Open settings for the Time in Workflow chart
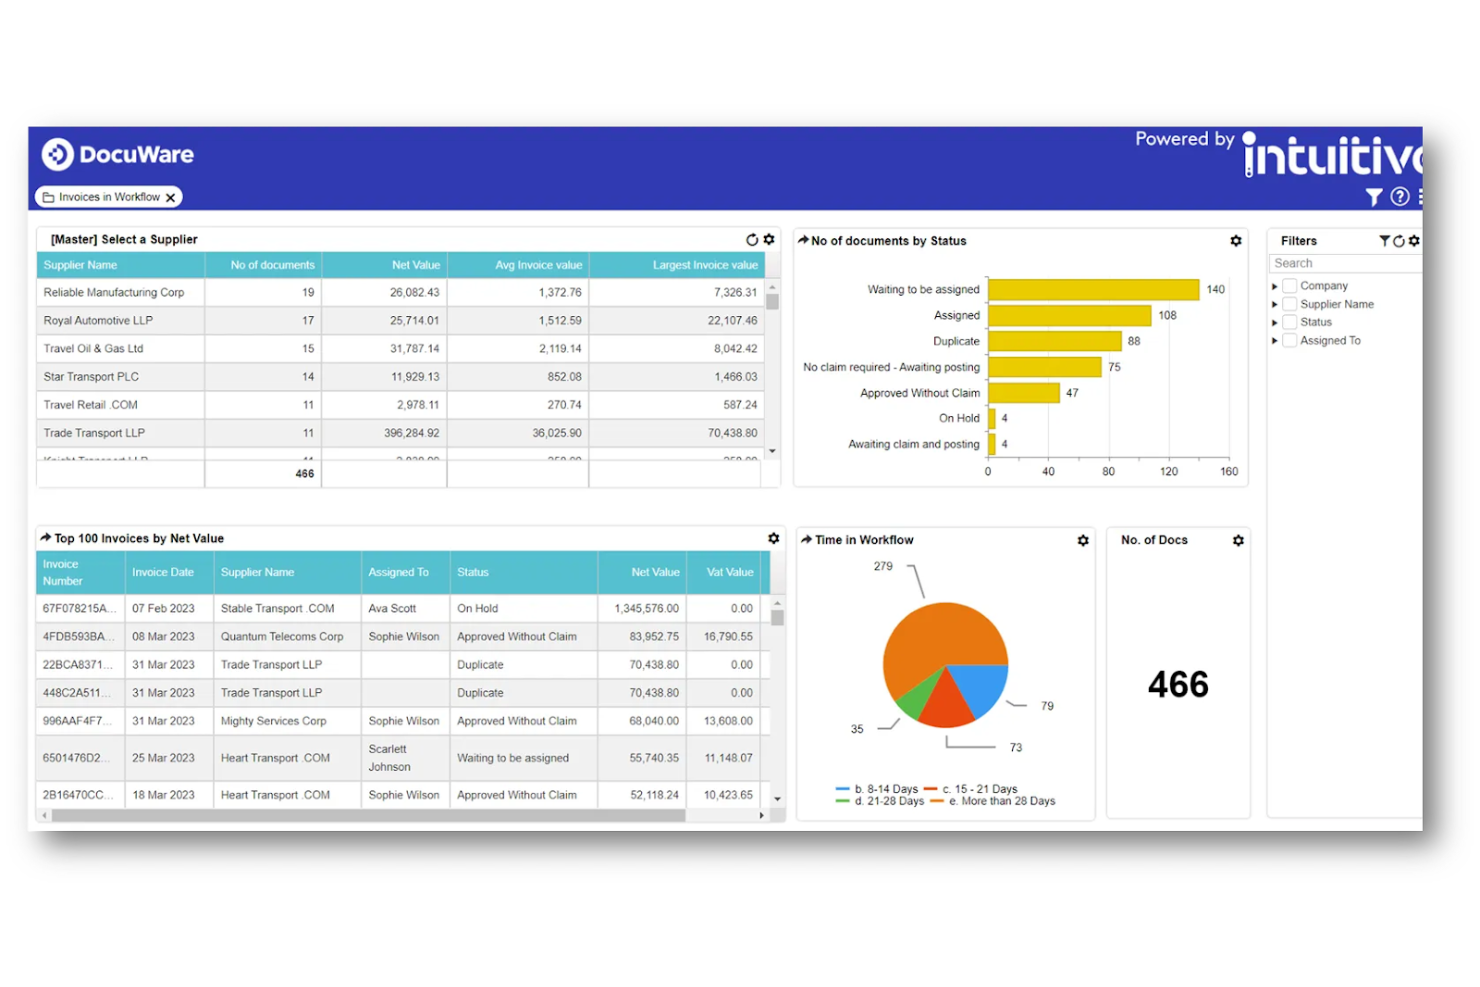 coord(1083,540)
